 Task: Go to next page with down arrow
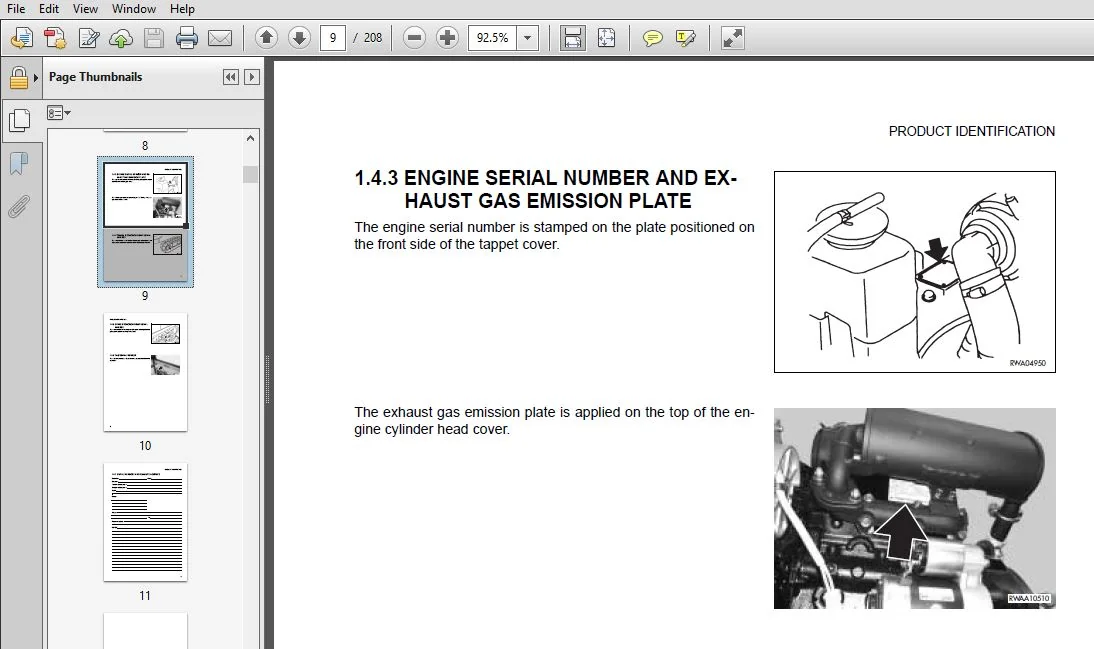299,38
